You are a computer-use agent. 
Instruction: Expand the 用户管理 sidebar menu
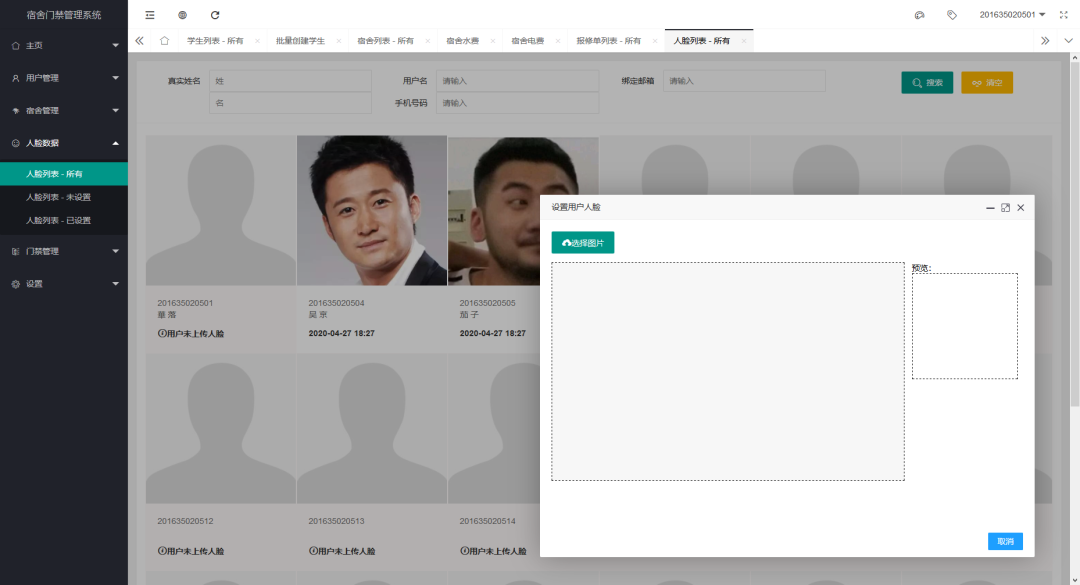[64, 78]
